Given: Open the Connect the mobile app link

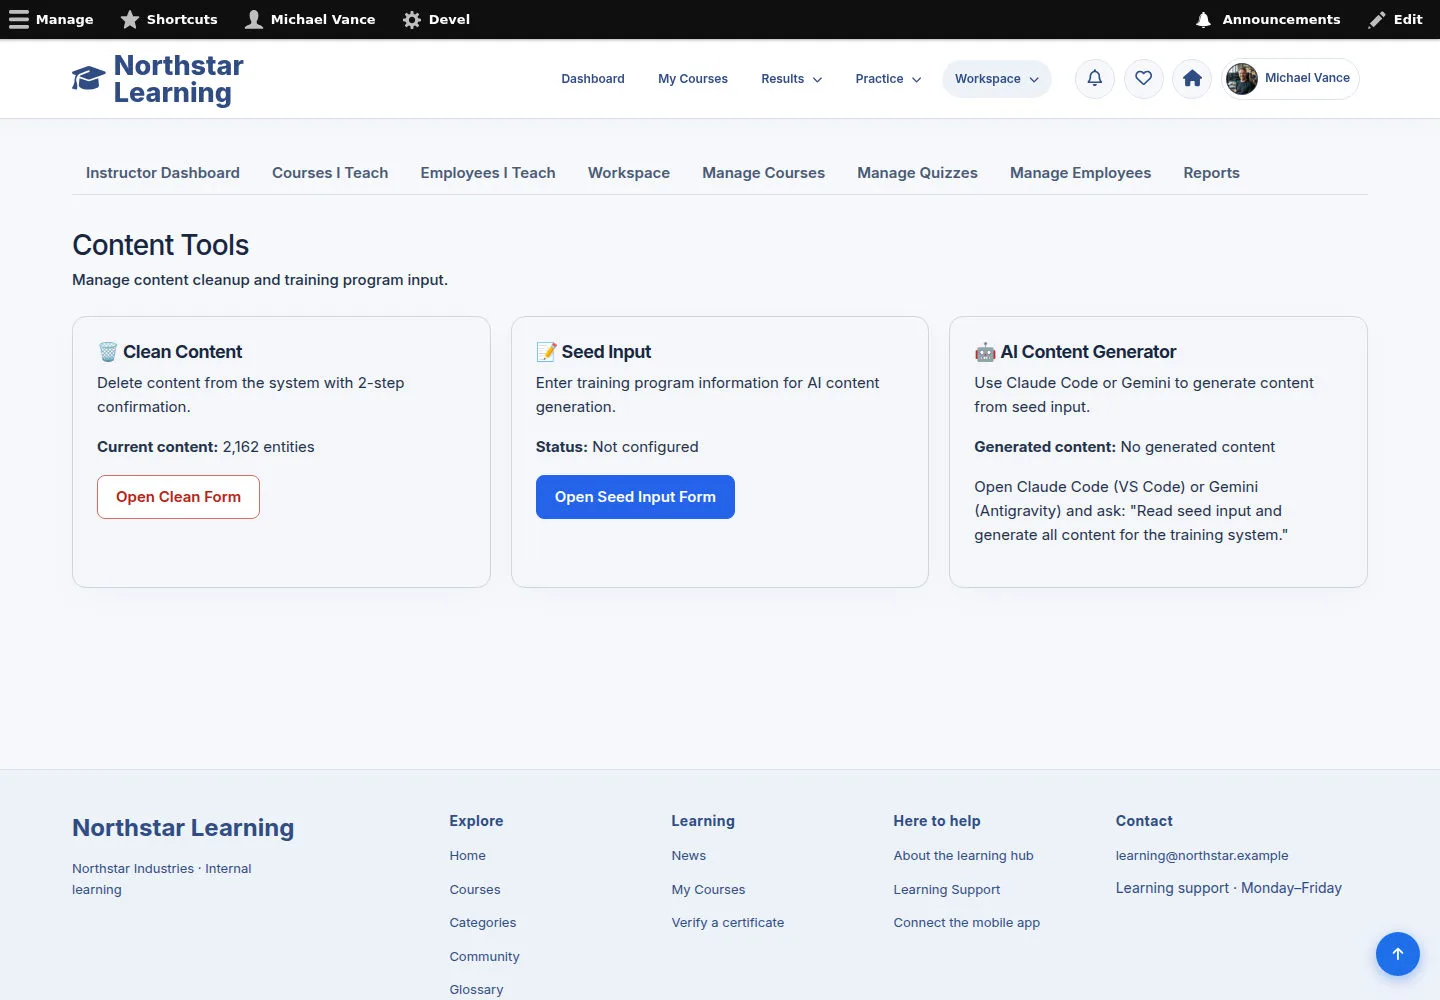Looking at the screenshot, I should click(967, 923).
